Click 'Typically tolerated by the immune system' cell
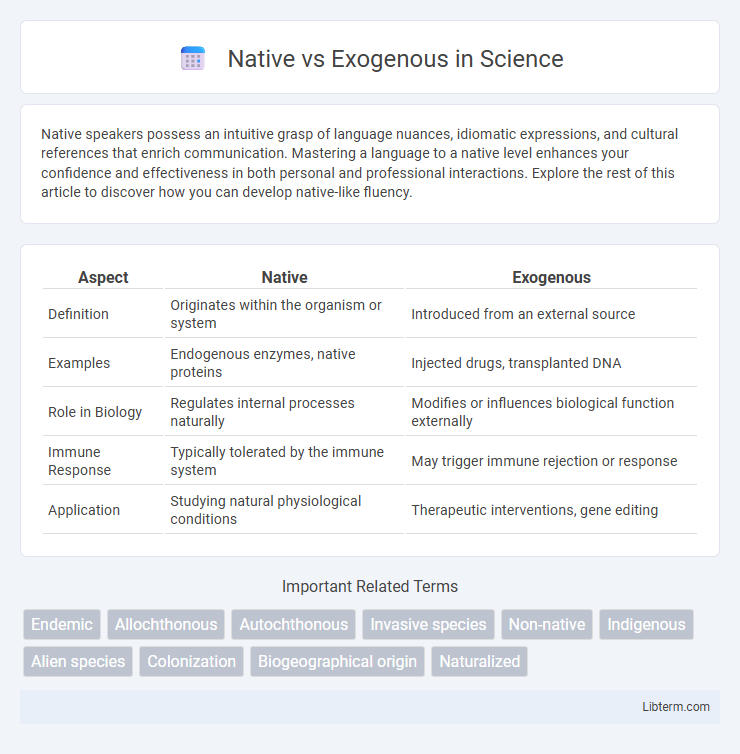740x754 pixels. coord(285,461)
